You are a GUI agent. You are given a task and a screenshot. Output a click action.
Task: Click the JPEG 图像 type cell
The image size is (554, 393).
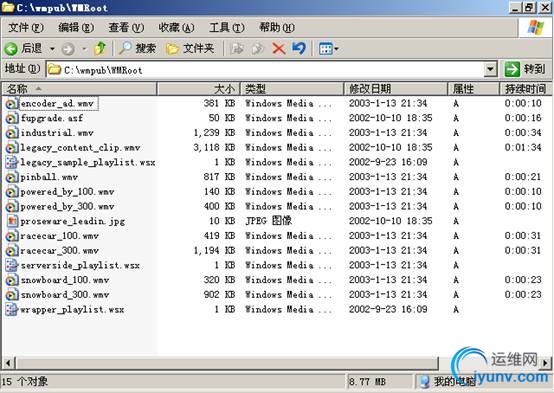click(x=269, y=221)
